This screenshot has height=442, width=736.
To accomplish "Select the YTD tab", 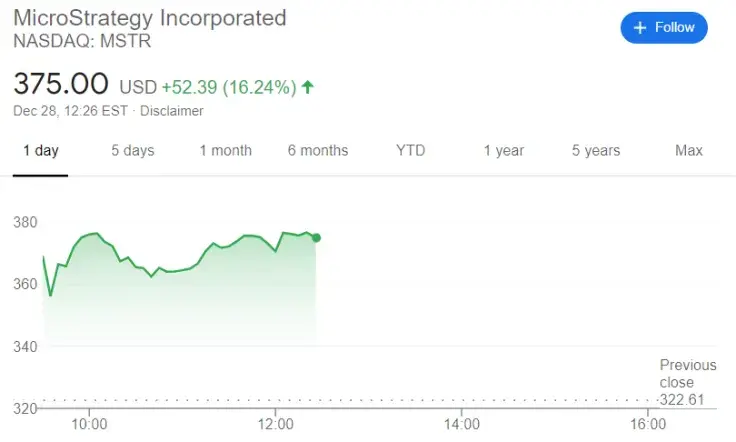I will click(411, 151).
